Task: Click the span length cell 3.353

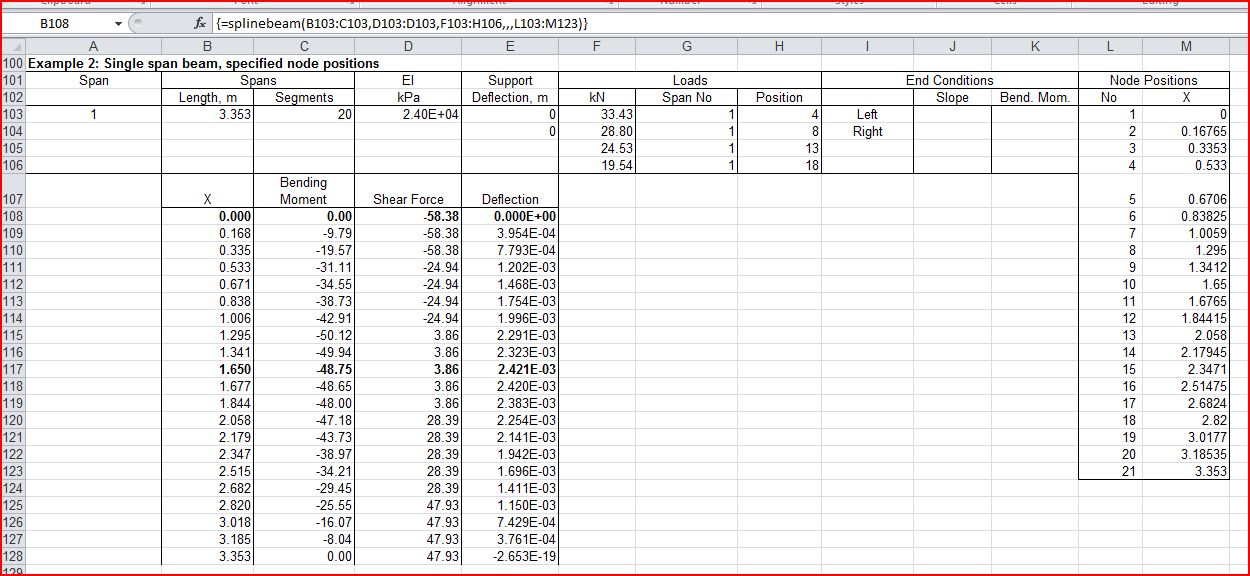Action: [207, 115]
